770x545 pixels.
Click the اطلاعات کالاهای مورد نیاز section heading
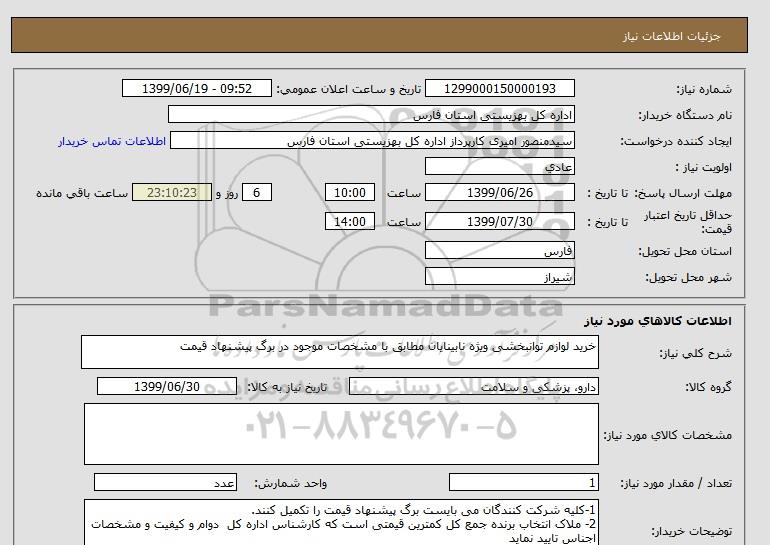(x=658, y=321)
